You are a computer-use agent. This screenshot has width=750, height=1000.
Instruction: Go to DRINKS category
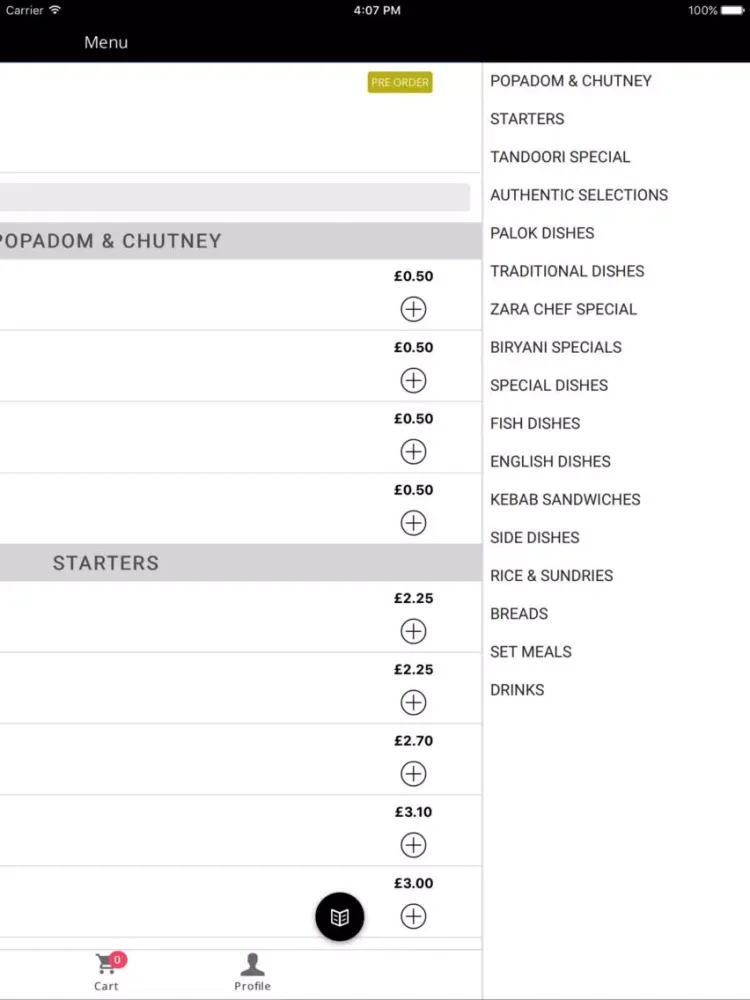point(517,689)
